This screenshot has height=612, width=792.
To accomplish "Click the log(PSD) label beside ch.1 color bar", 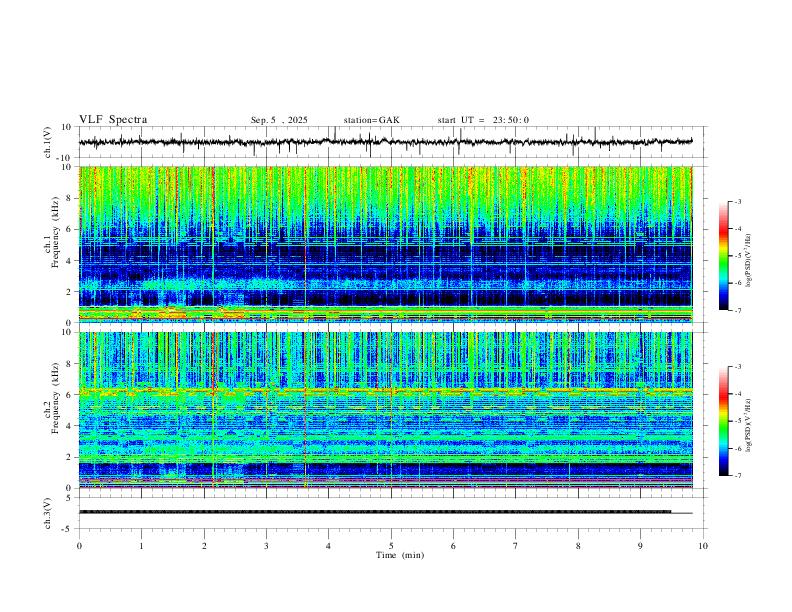I will 749,260.
